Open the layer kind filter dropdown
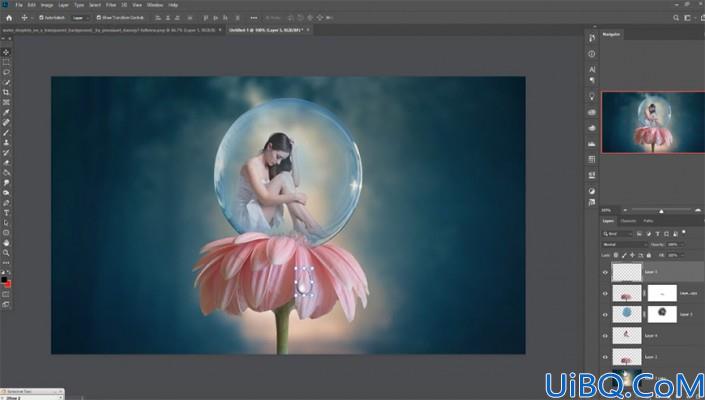 click(617, 234)
